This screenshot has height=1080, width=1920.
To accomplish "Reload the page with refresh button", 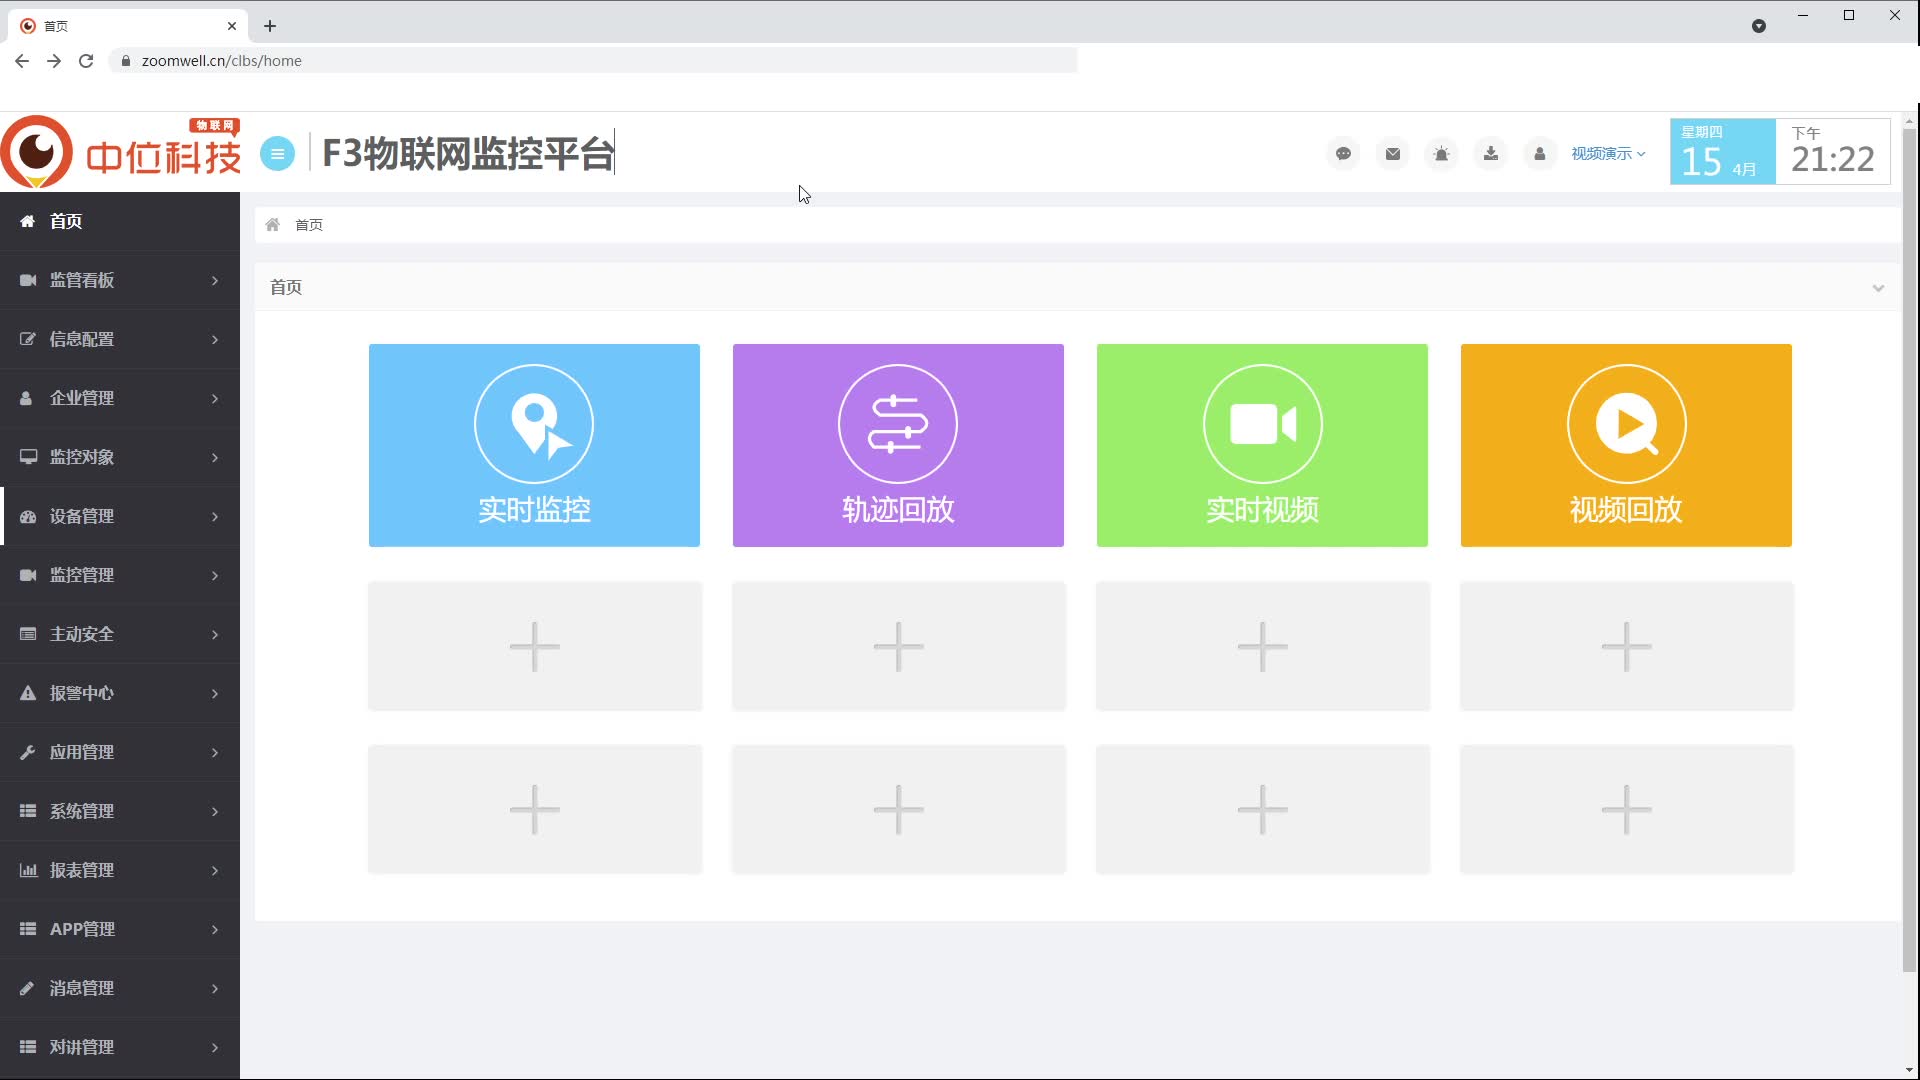I will point(86,61).
